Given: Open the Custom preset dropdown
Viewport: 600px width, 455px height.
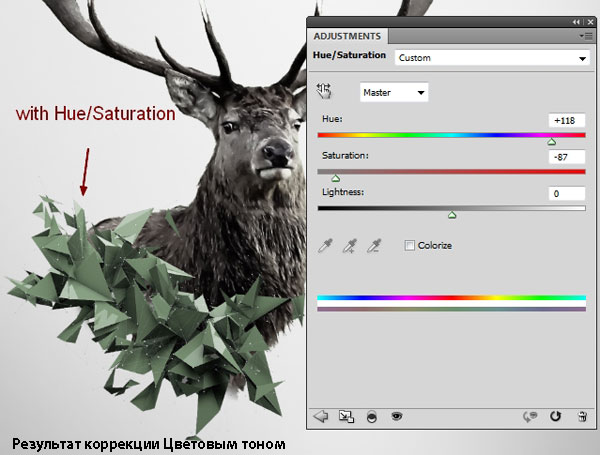Looking at the screenshot, I should click(492, 58).
